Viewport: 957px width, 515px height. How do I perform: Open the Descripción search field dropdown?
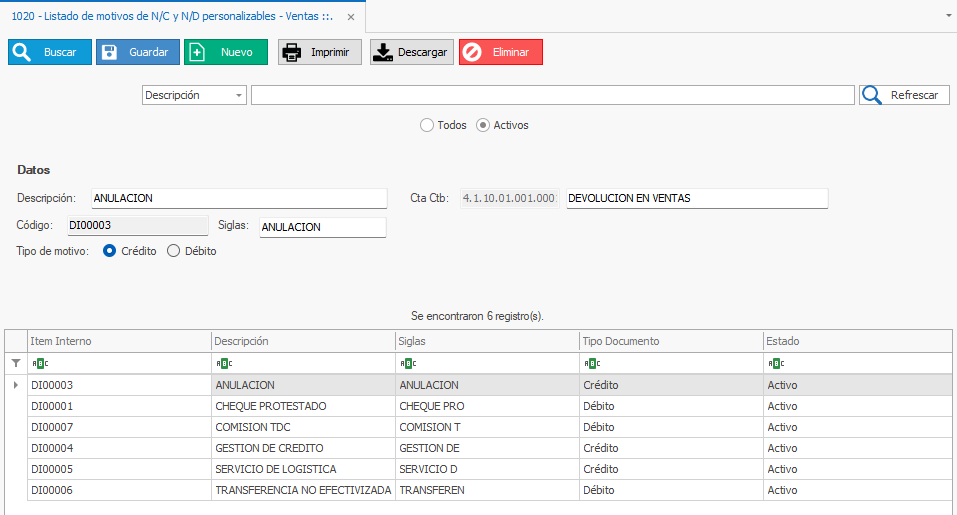pos(239,95)
